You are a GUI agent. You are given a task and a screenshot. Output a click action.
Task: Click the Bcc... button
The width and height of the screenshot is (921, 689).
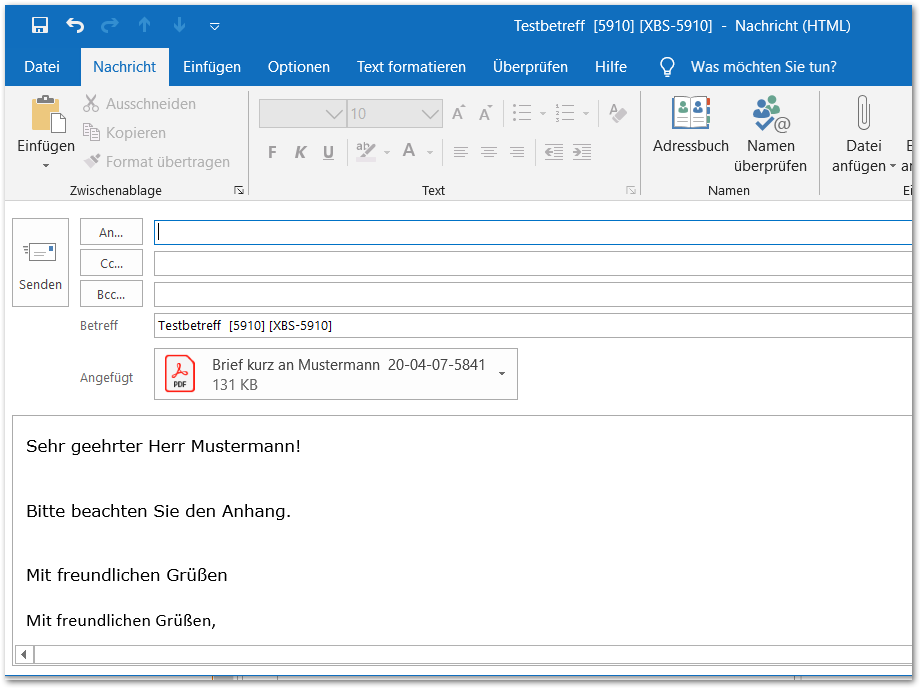coord(111,295)
